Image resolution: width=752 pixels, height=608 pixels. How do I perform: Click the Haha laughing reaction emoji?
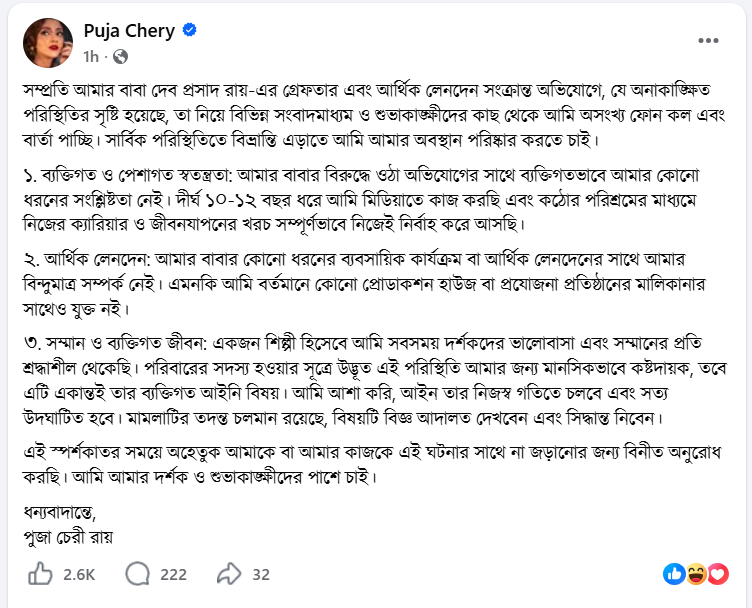(x=696, y=574)
